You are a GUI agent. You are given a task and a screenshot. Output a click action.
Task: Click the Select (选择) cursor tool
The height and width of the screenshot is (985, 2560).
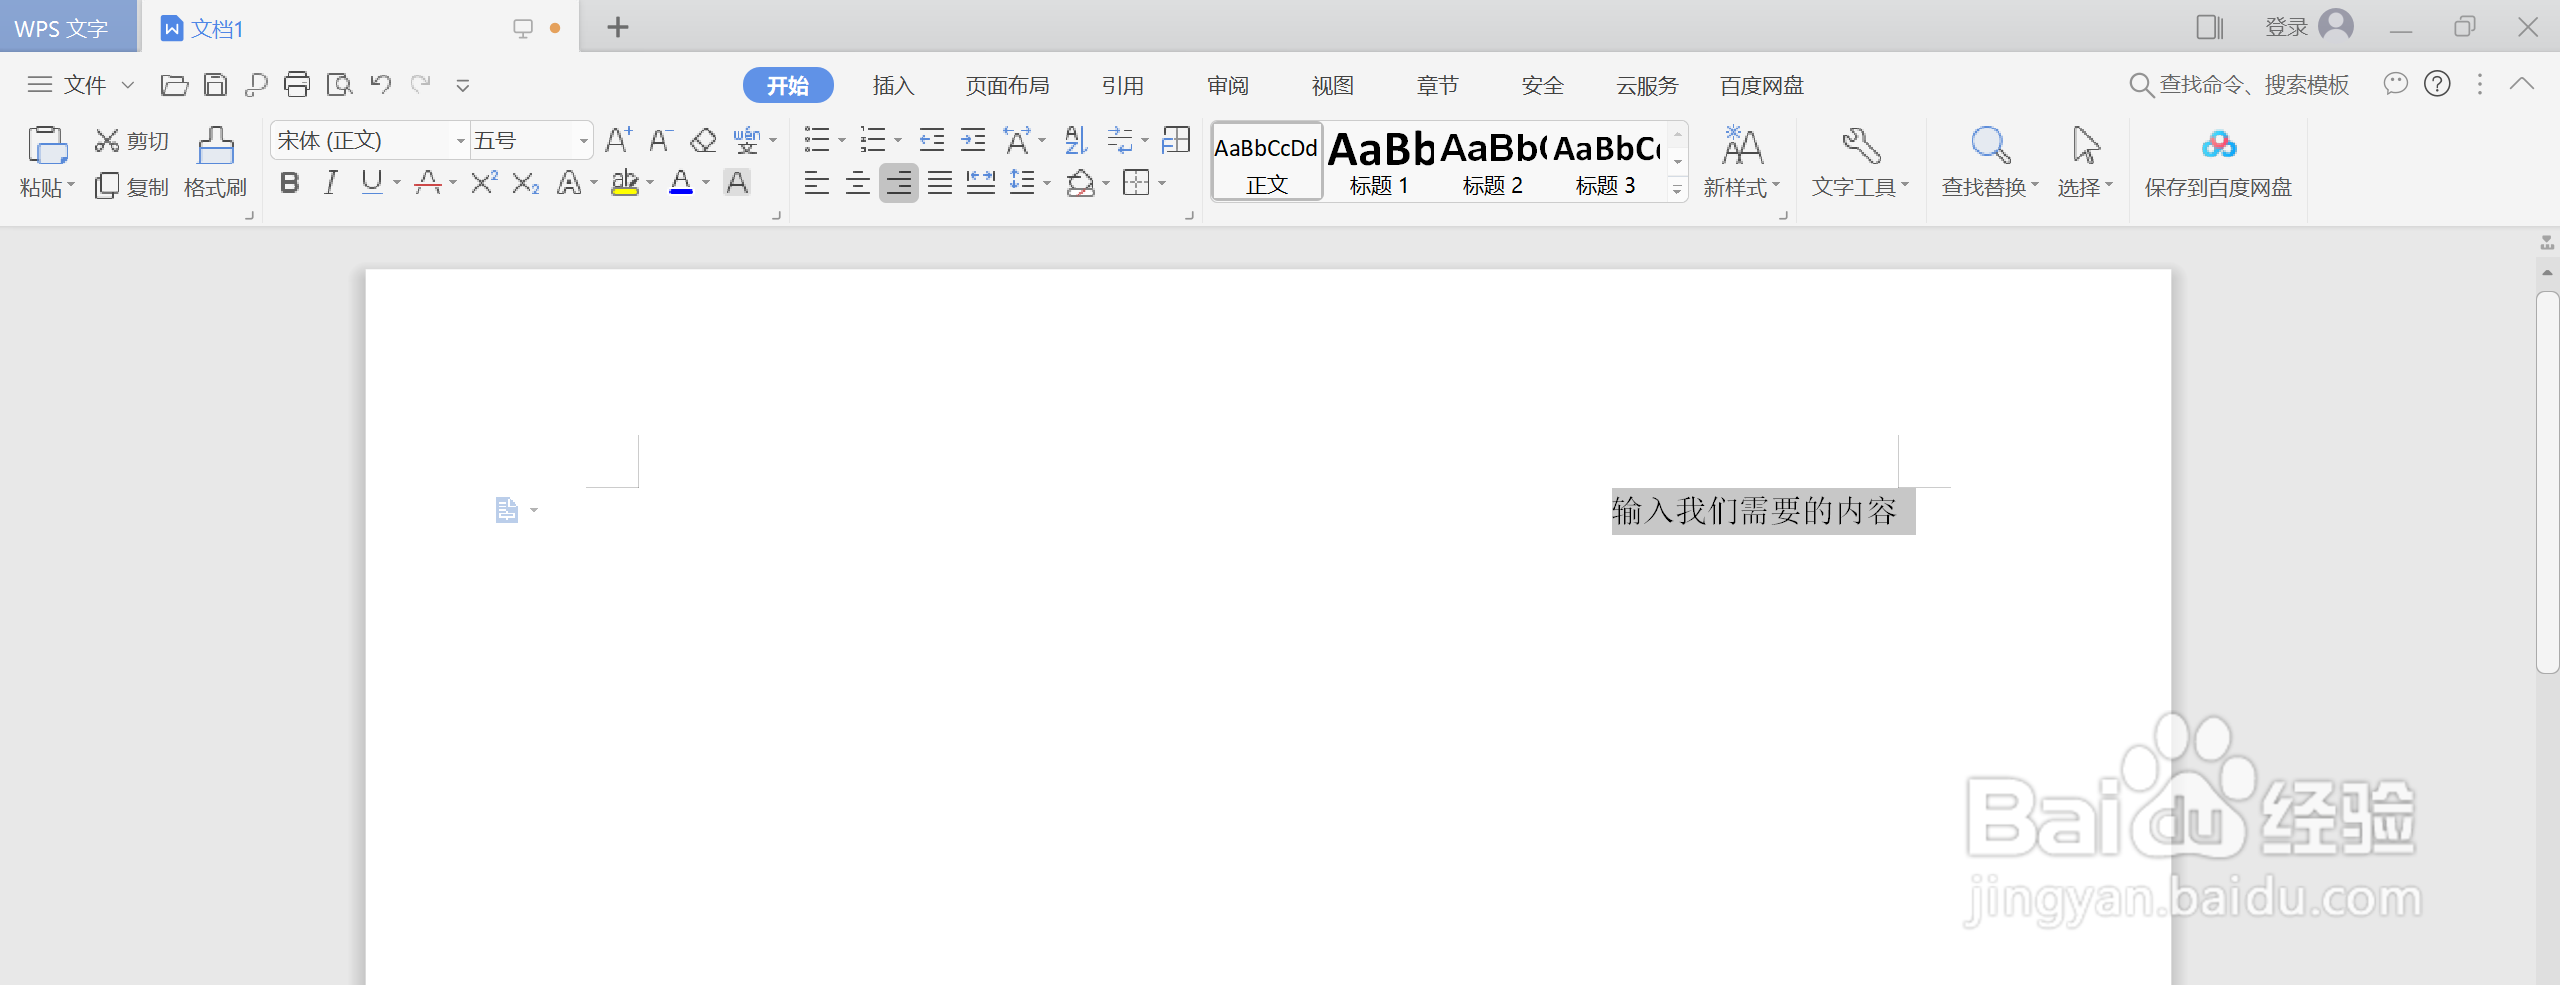[x=2085, y=162]
